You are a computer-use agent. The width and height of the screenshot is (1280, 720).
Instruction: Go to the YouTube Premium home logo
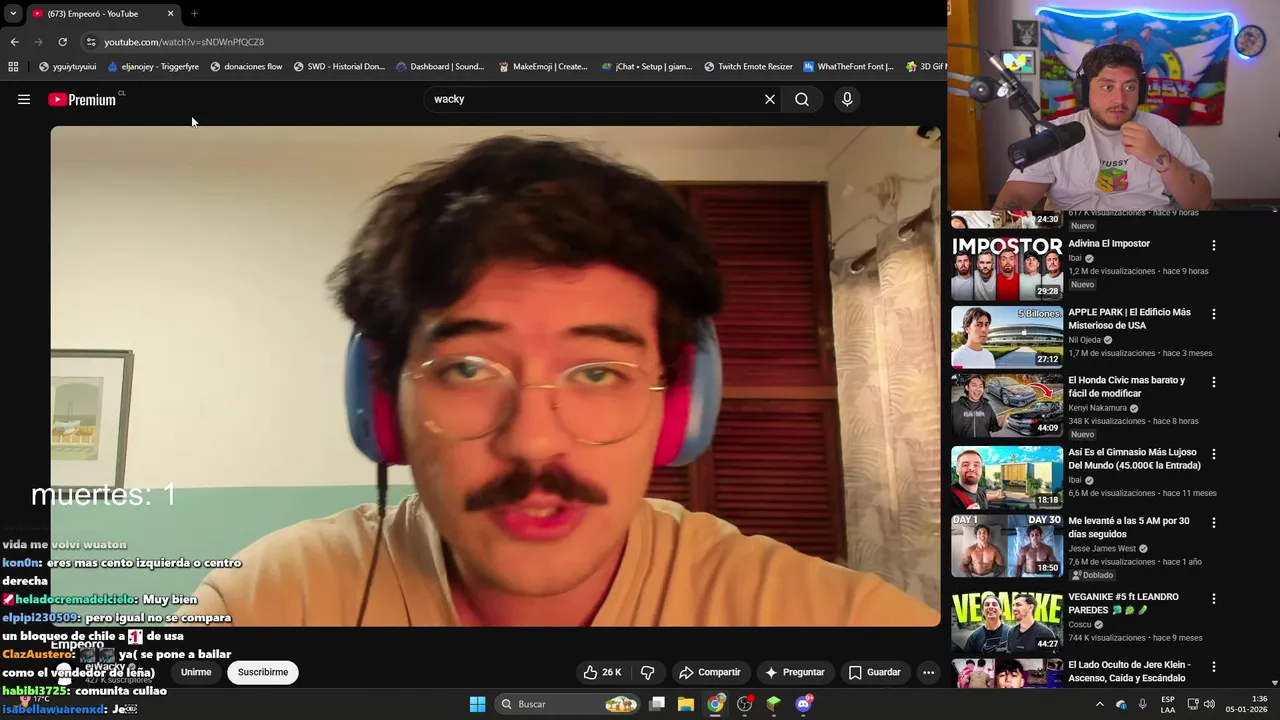(82, 99)
